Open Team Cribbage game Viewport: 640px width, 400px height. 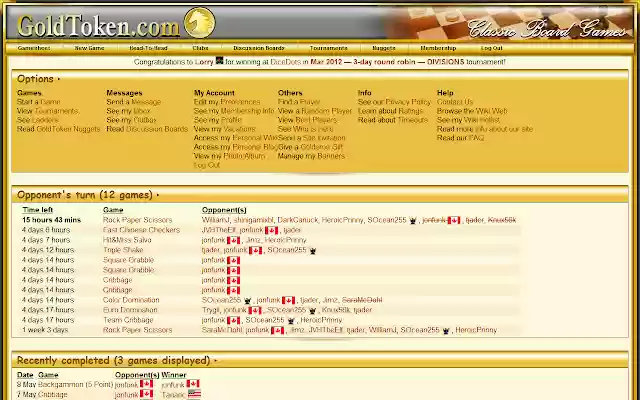tap(128, 320)
